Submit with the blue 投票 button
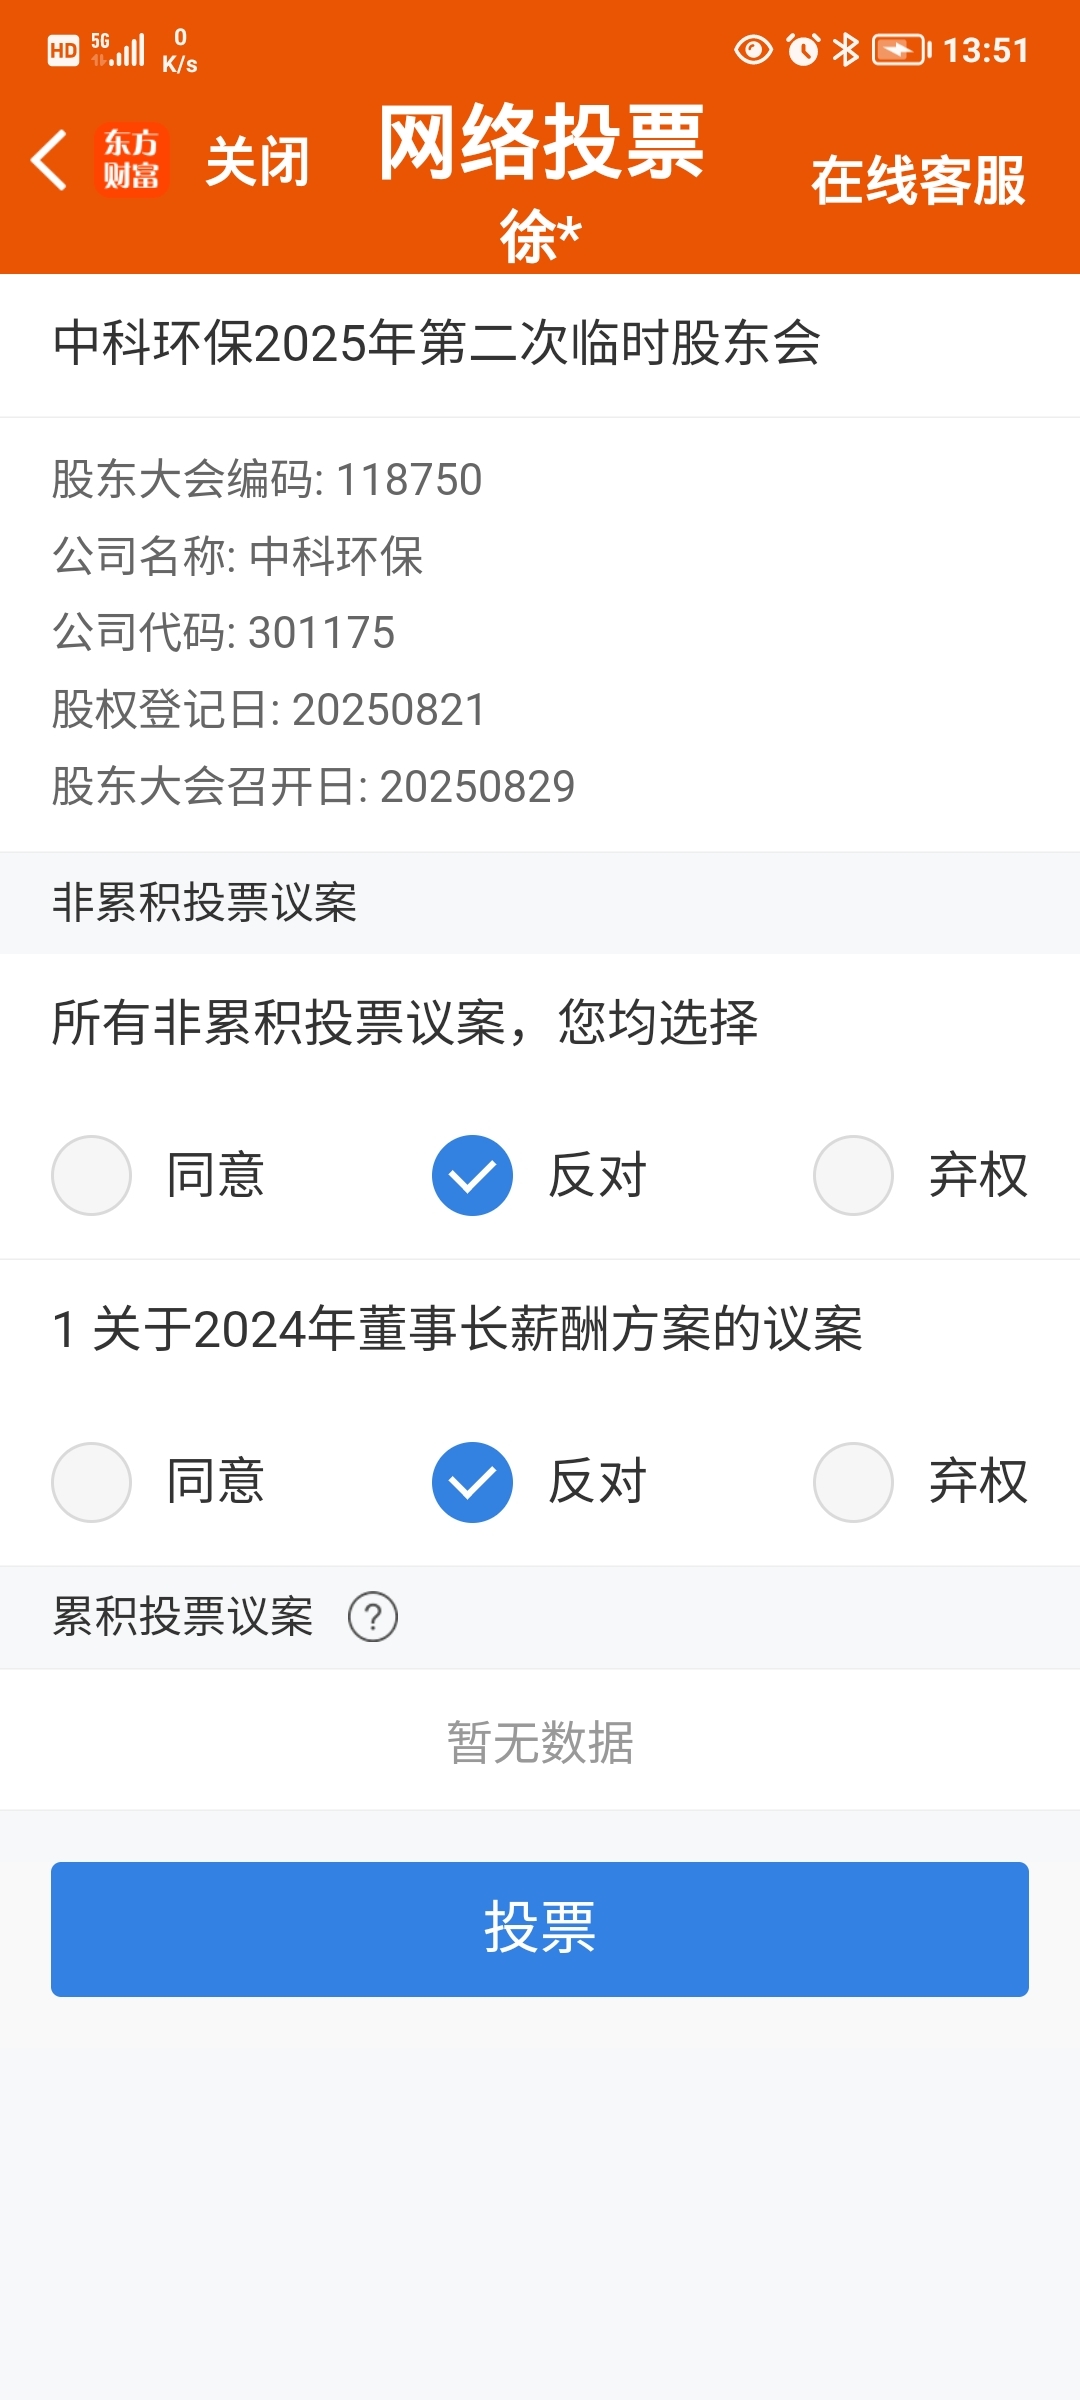 coord(540,1929)
